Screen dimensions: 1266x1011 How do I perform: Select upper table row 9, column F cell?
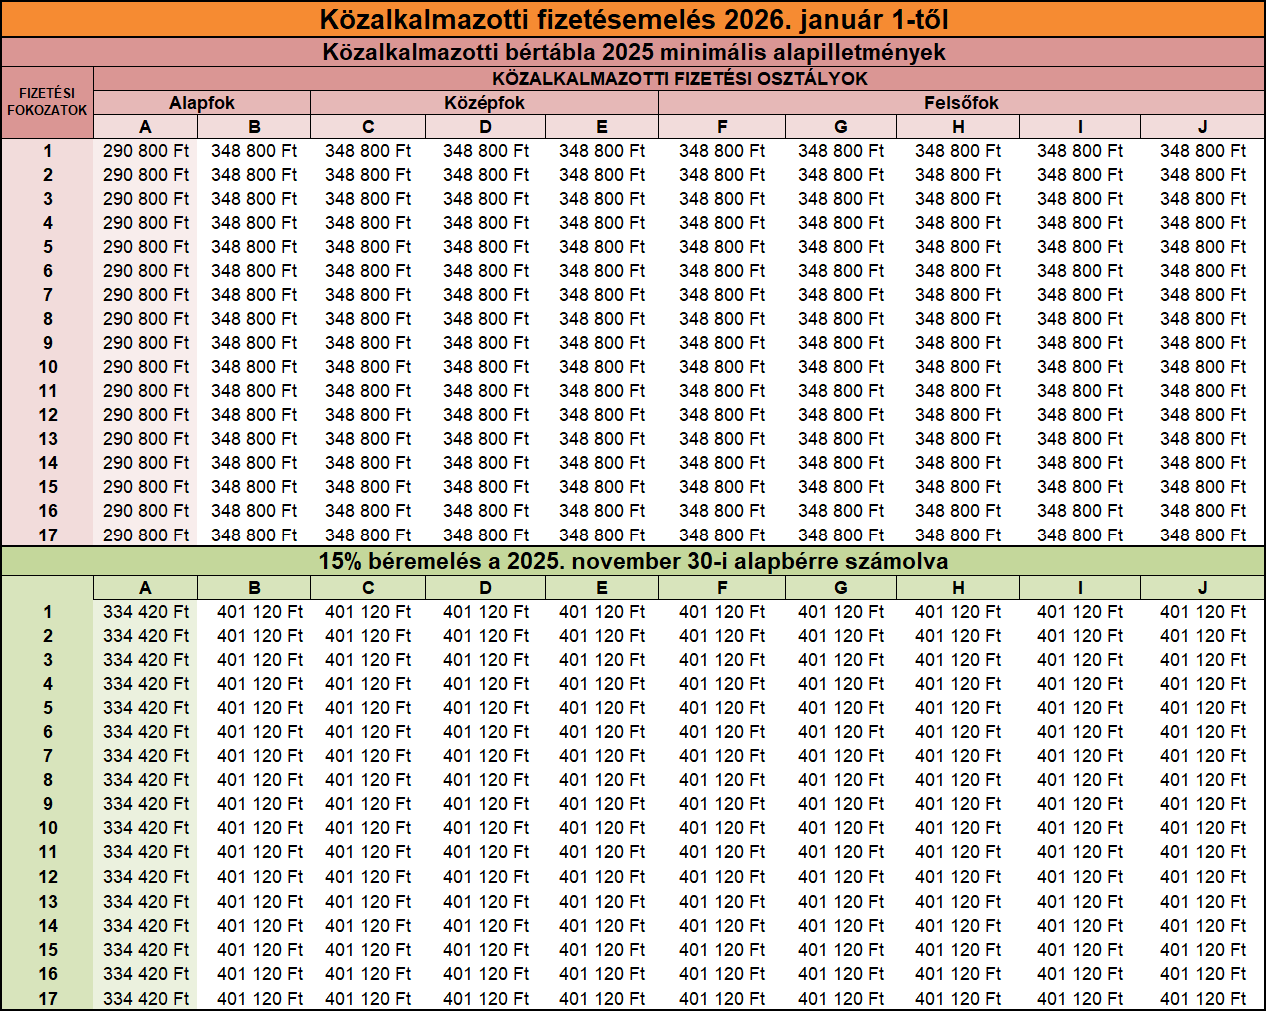[x=722, y=343]
